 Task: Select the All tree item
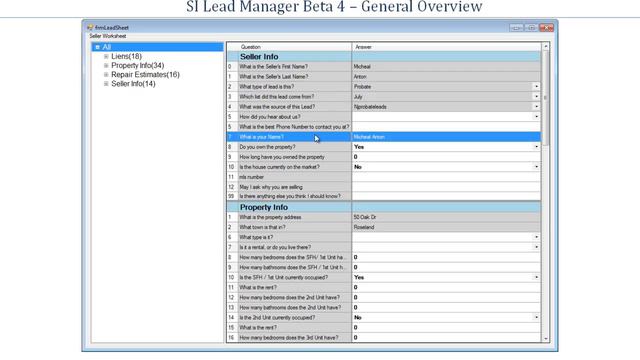point(107,47)
